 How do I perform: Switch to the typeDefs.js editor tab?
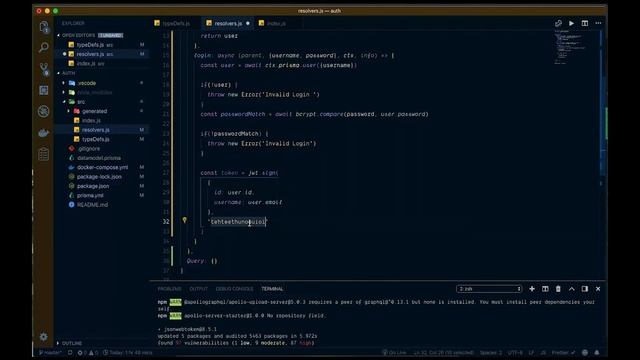(x=176, y=23)
